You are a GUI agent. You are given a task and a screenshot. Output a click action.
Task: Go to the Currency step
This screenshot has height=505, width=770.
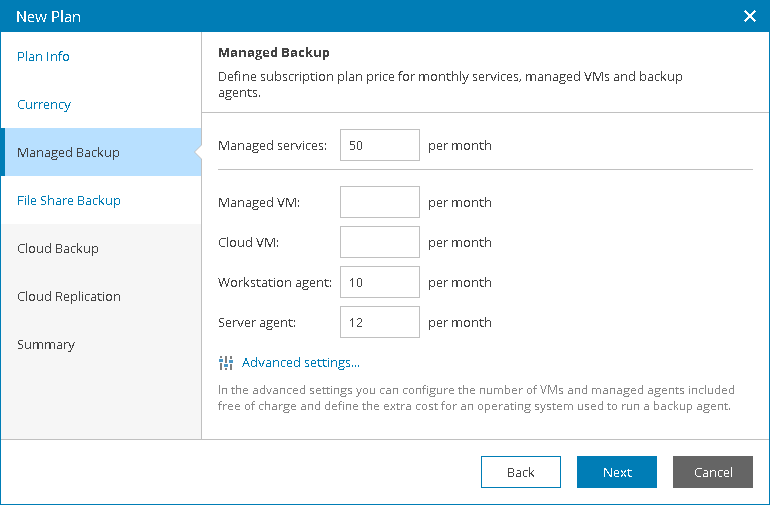[44, 105]
